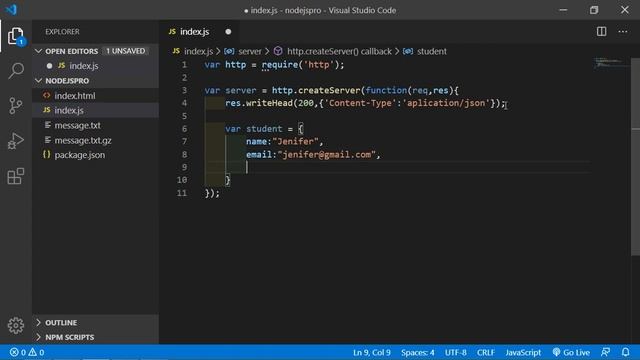Place cursor on 'require' in line 1

tap(280, 64)
